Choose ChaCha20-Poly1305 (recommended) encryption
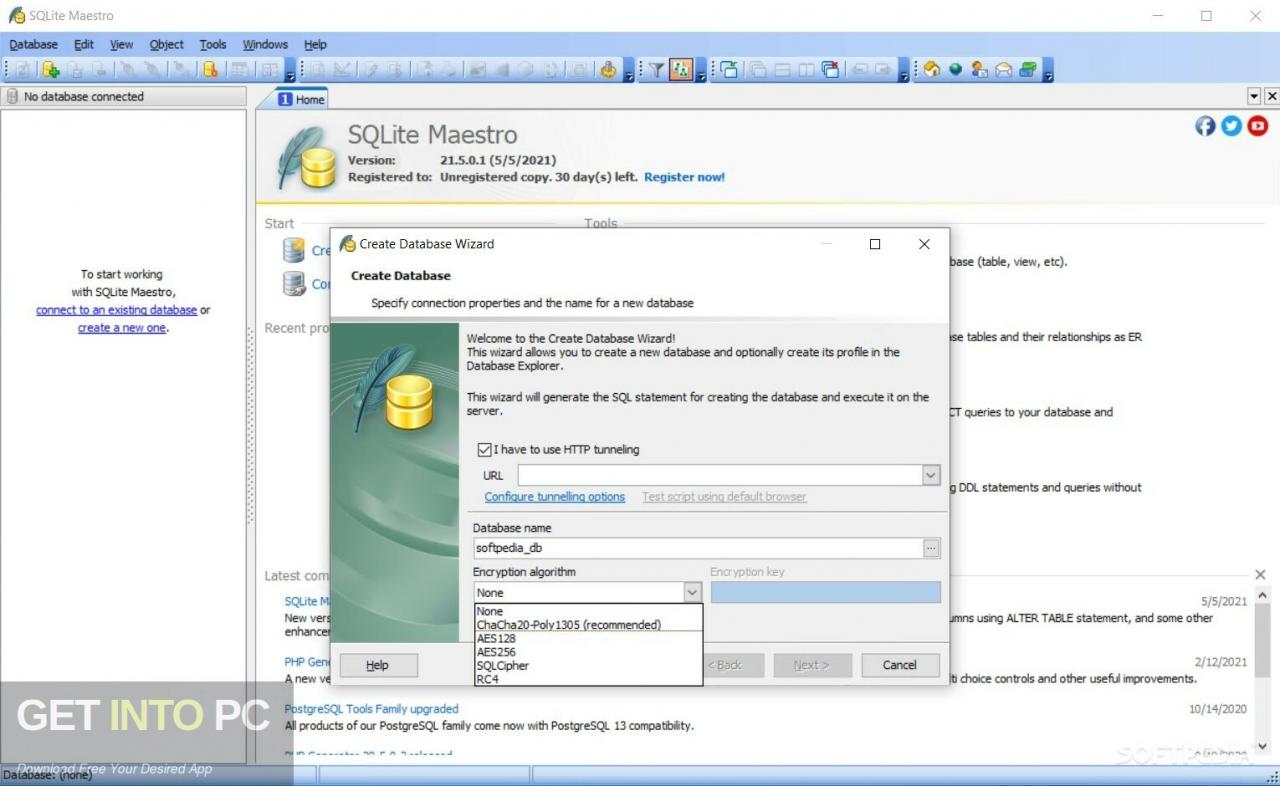 pyautogui.click(x=588, y=625)
